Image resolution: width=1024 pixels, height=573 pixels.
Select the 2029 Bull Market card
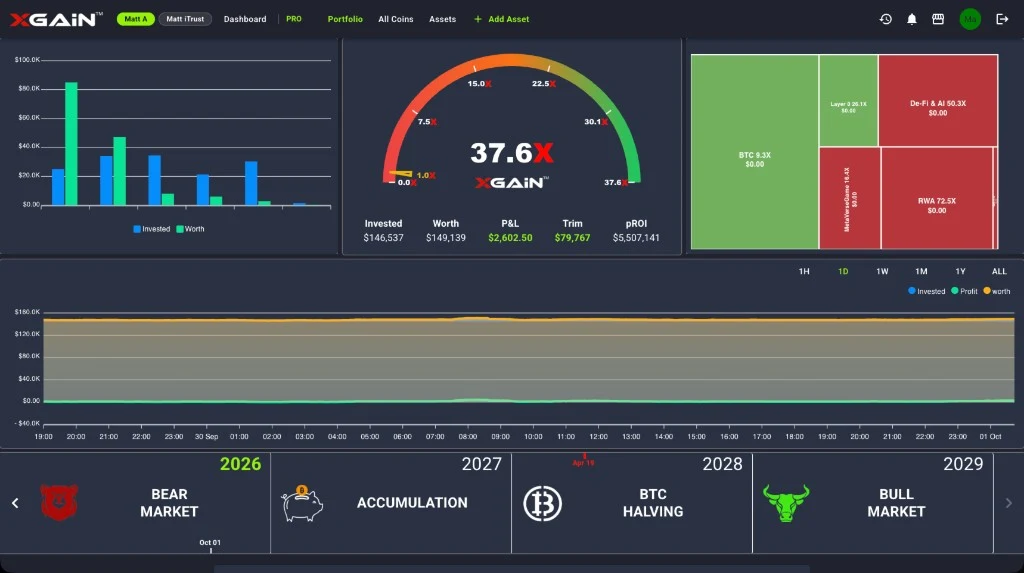(873, 503)
